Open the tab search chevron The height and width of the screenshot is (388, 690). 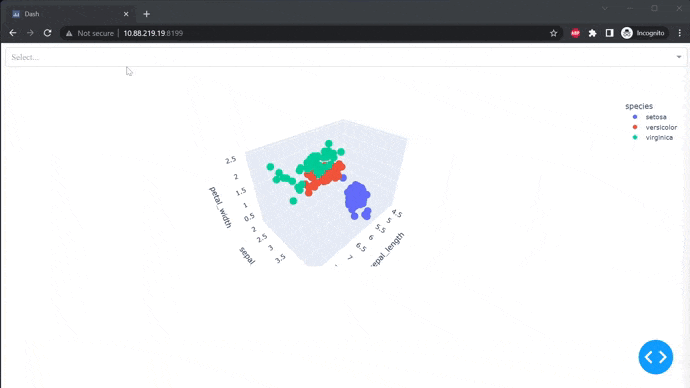(605, 8)
